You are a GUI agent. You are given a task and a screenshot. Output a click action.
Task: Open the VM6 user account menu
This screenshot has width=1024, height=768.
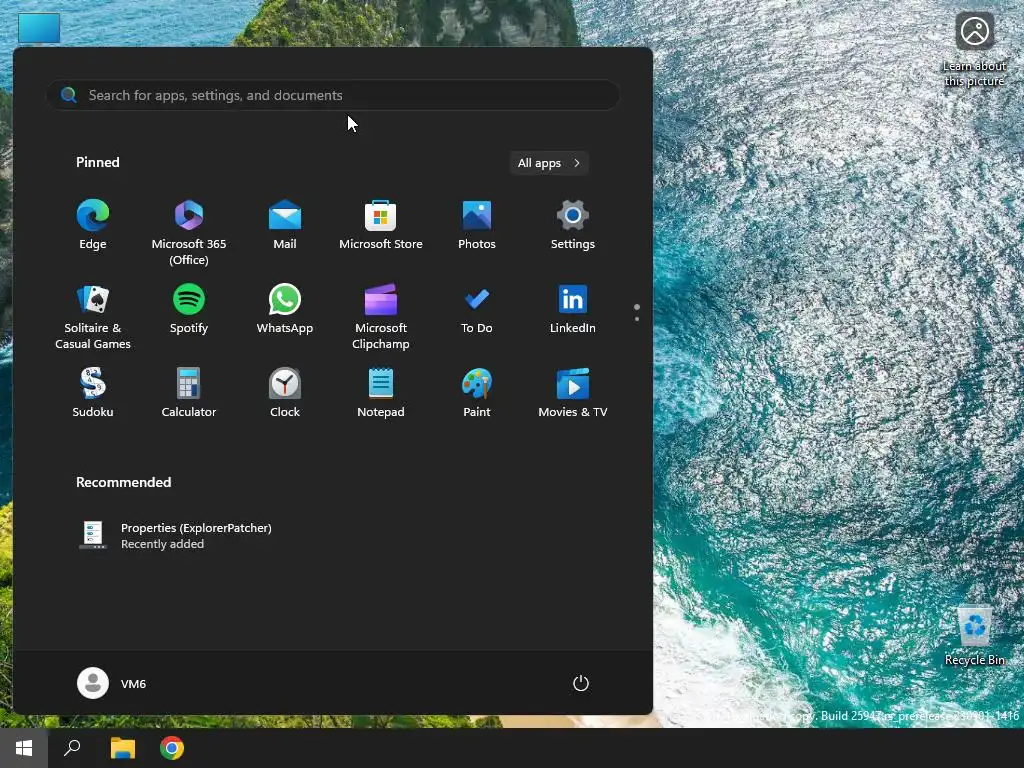[112, 683]
